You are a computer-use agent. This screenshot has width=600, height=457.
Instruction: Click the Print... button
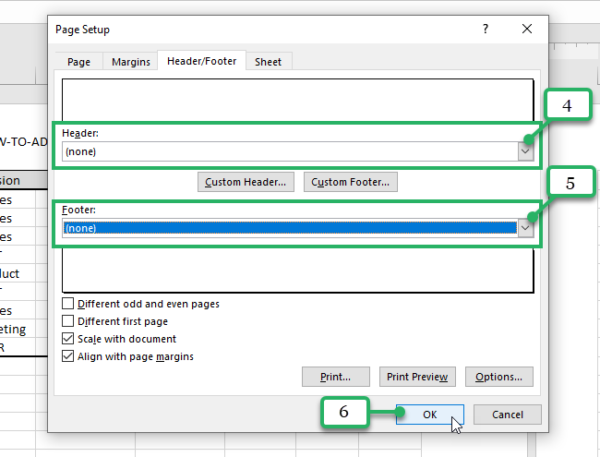(x=336, y=377)
